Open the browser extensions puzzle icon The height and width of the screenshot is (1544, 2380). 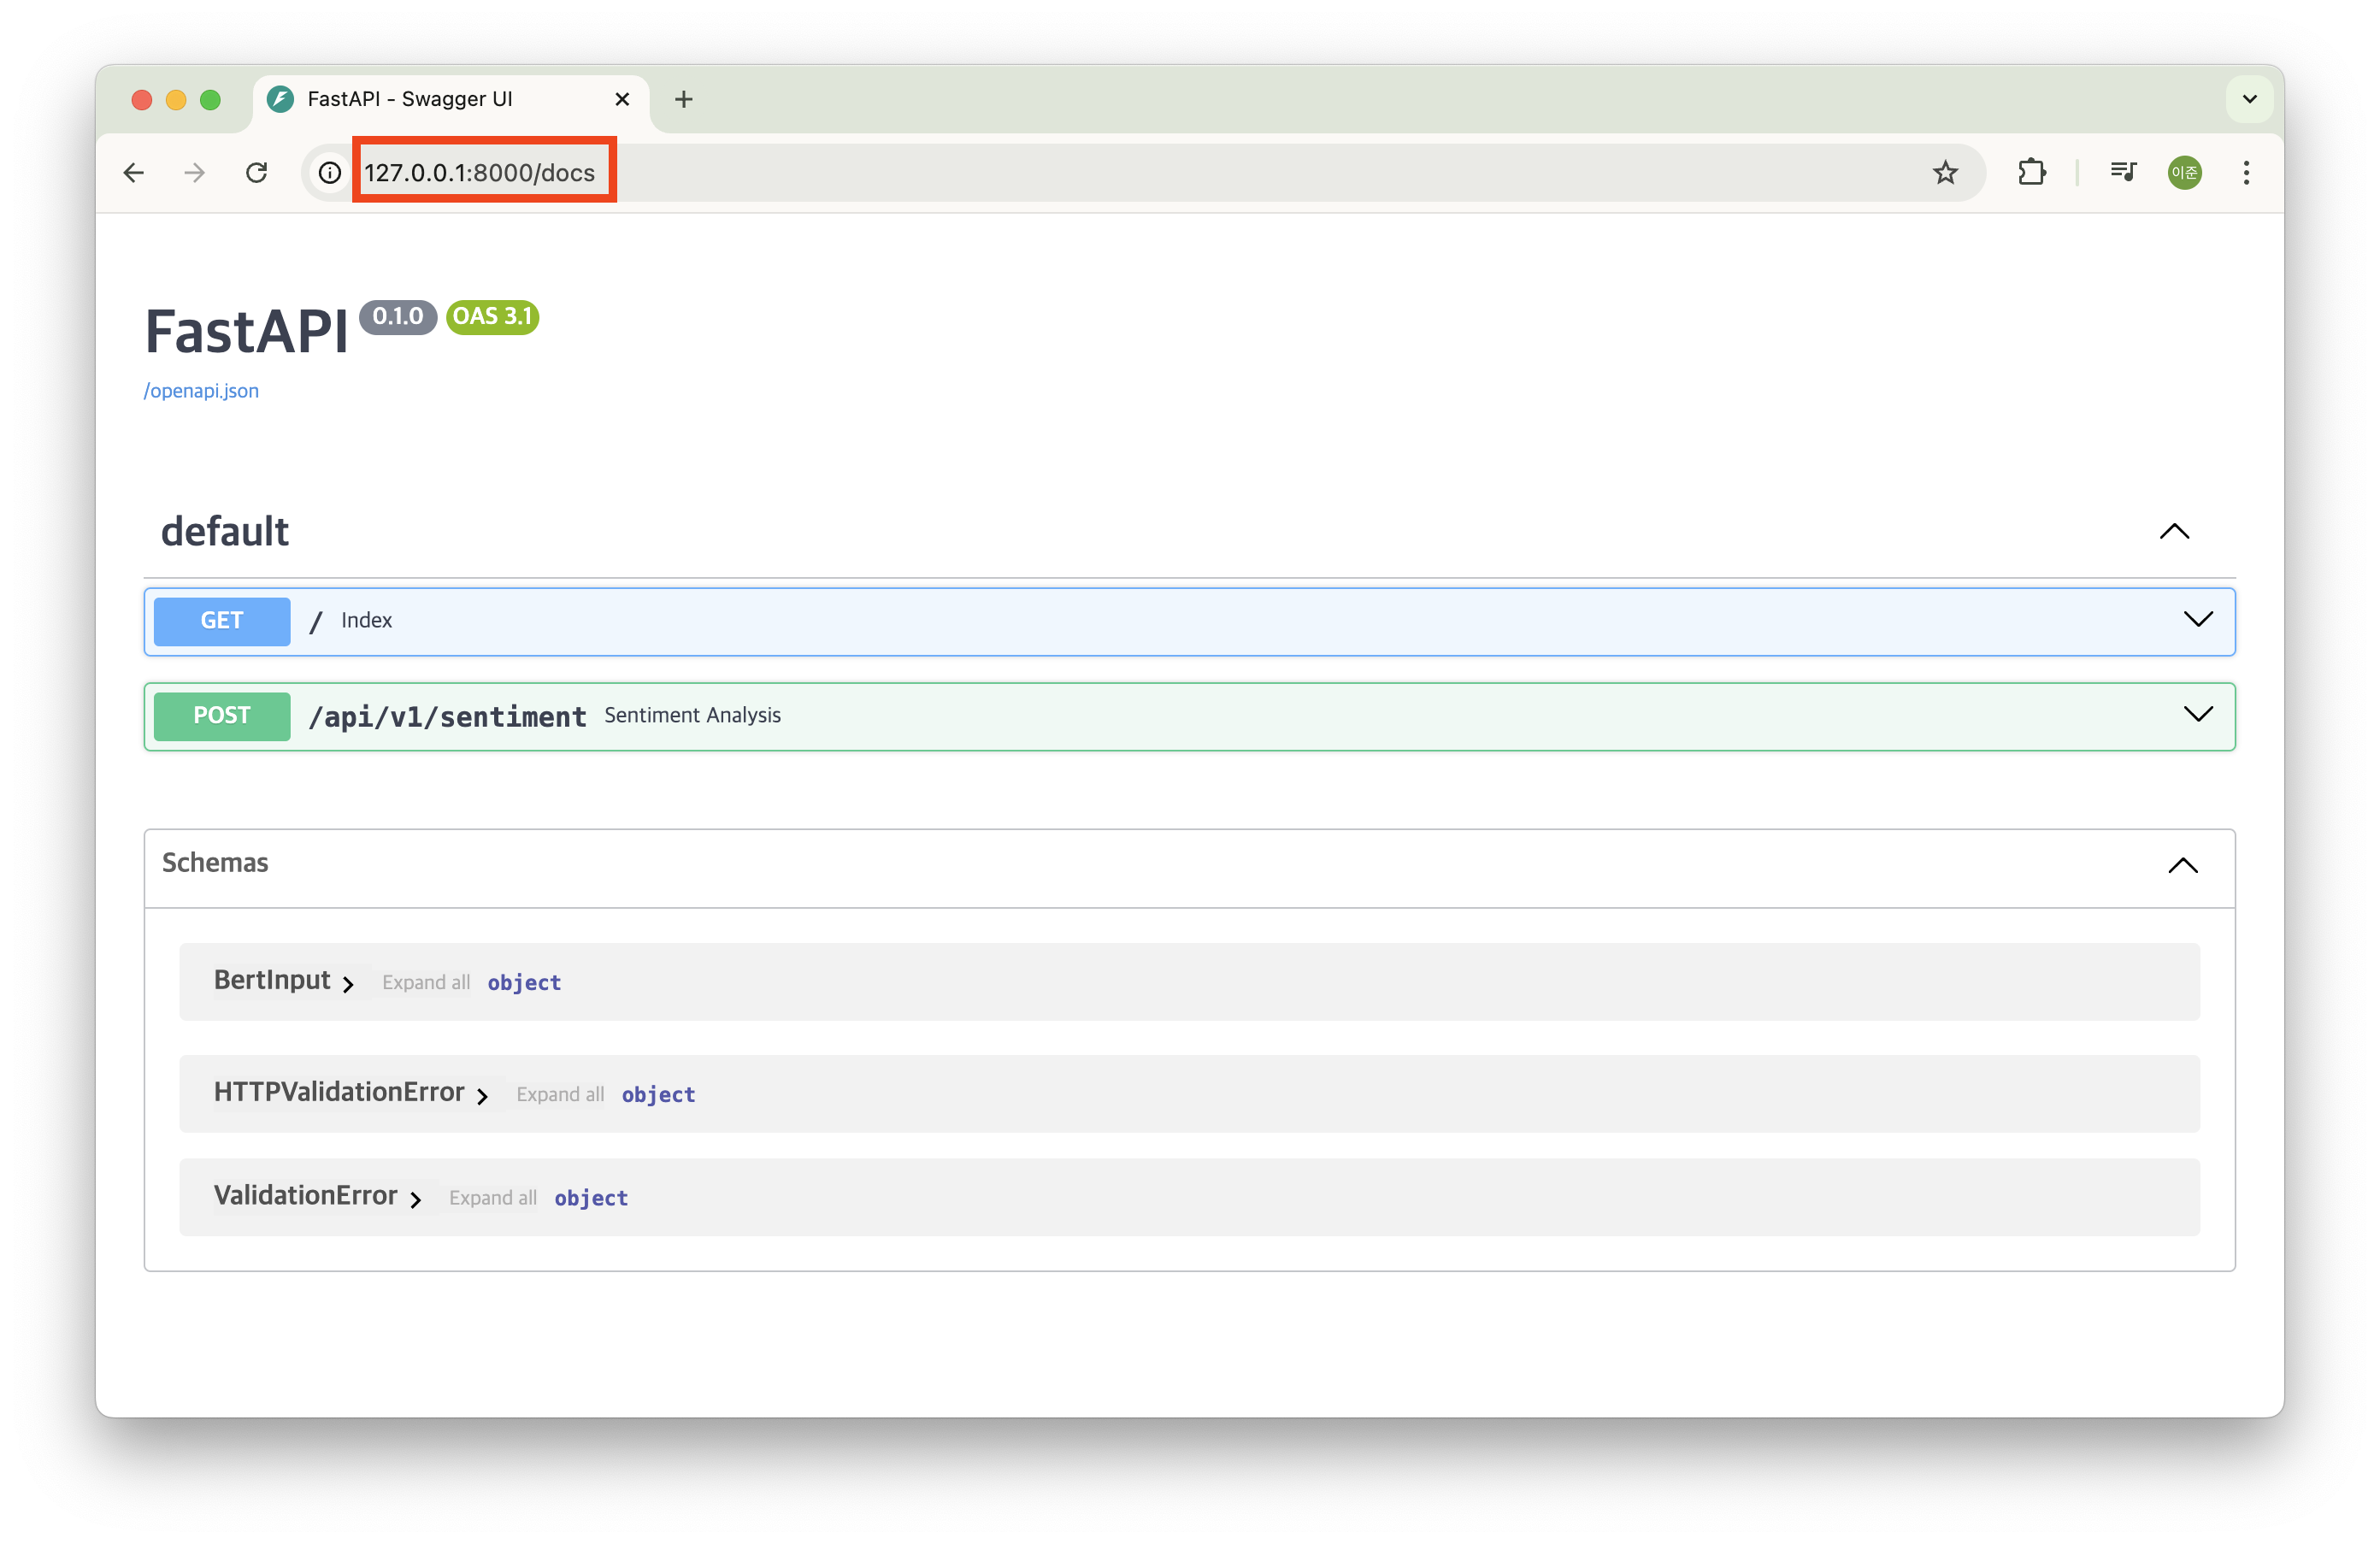2031,173
